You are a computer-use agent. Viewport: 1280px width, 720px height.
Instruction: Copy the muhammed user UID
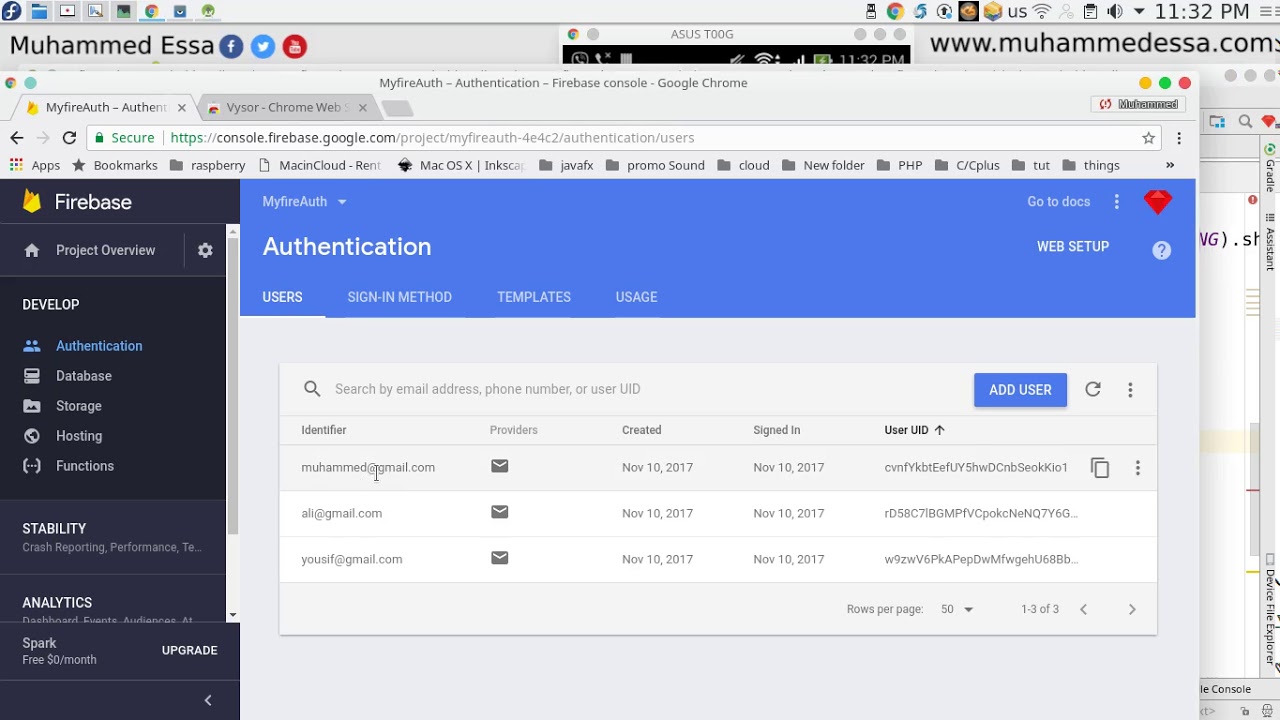click(x=1100, y=468)
